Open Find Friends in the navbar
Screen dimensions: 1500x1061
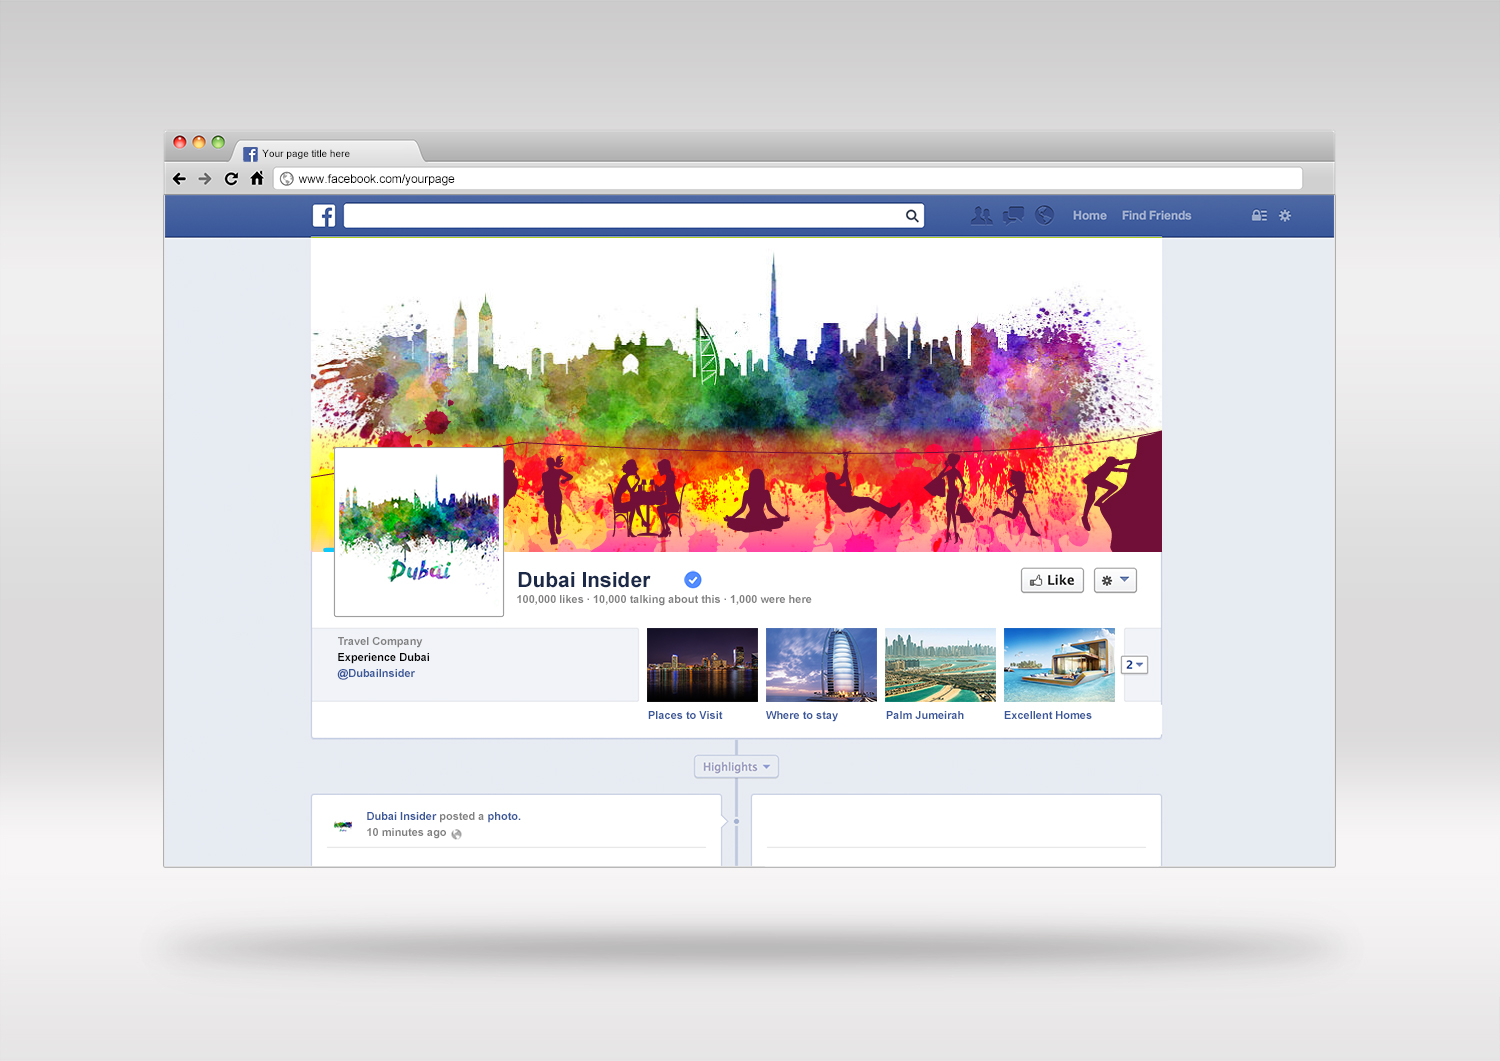[x=1156, y=215]
